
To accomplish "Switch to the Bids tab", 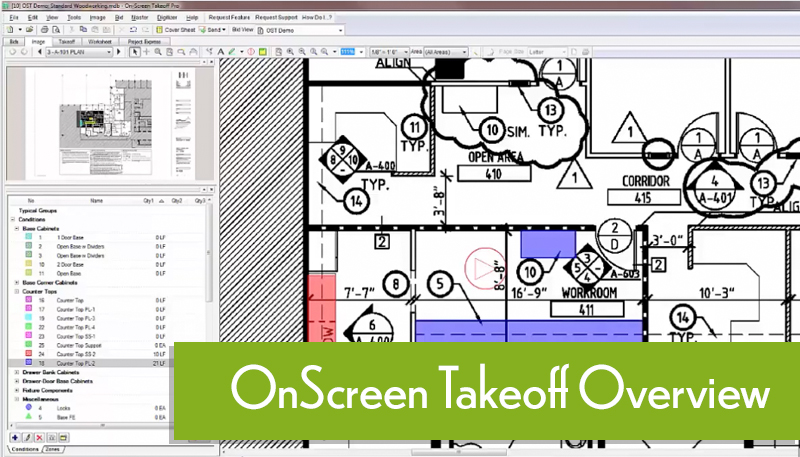I will pyautogui.click(x=14, y=42).
